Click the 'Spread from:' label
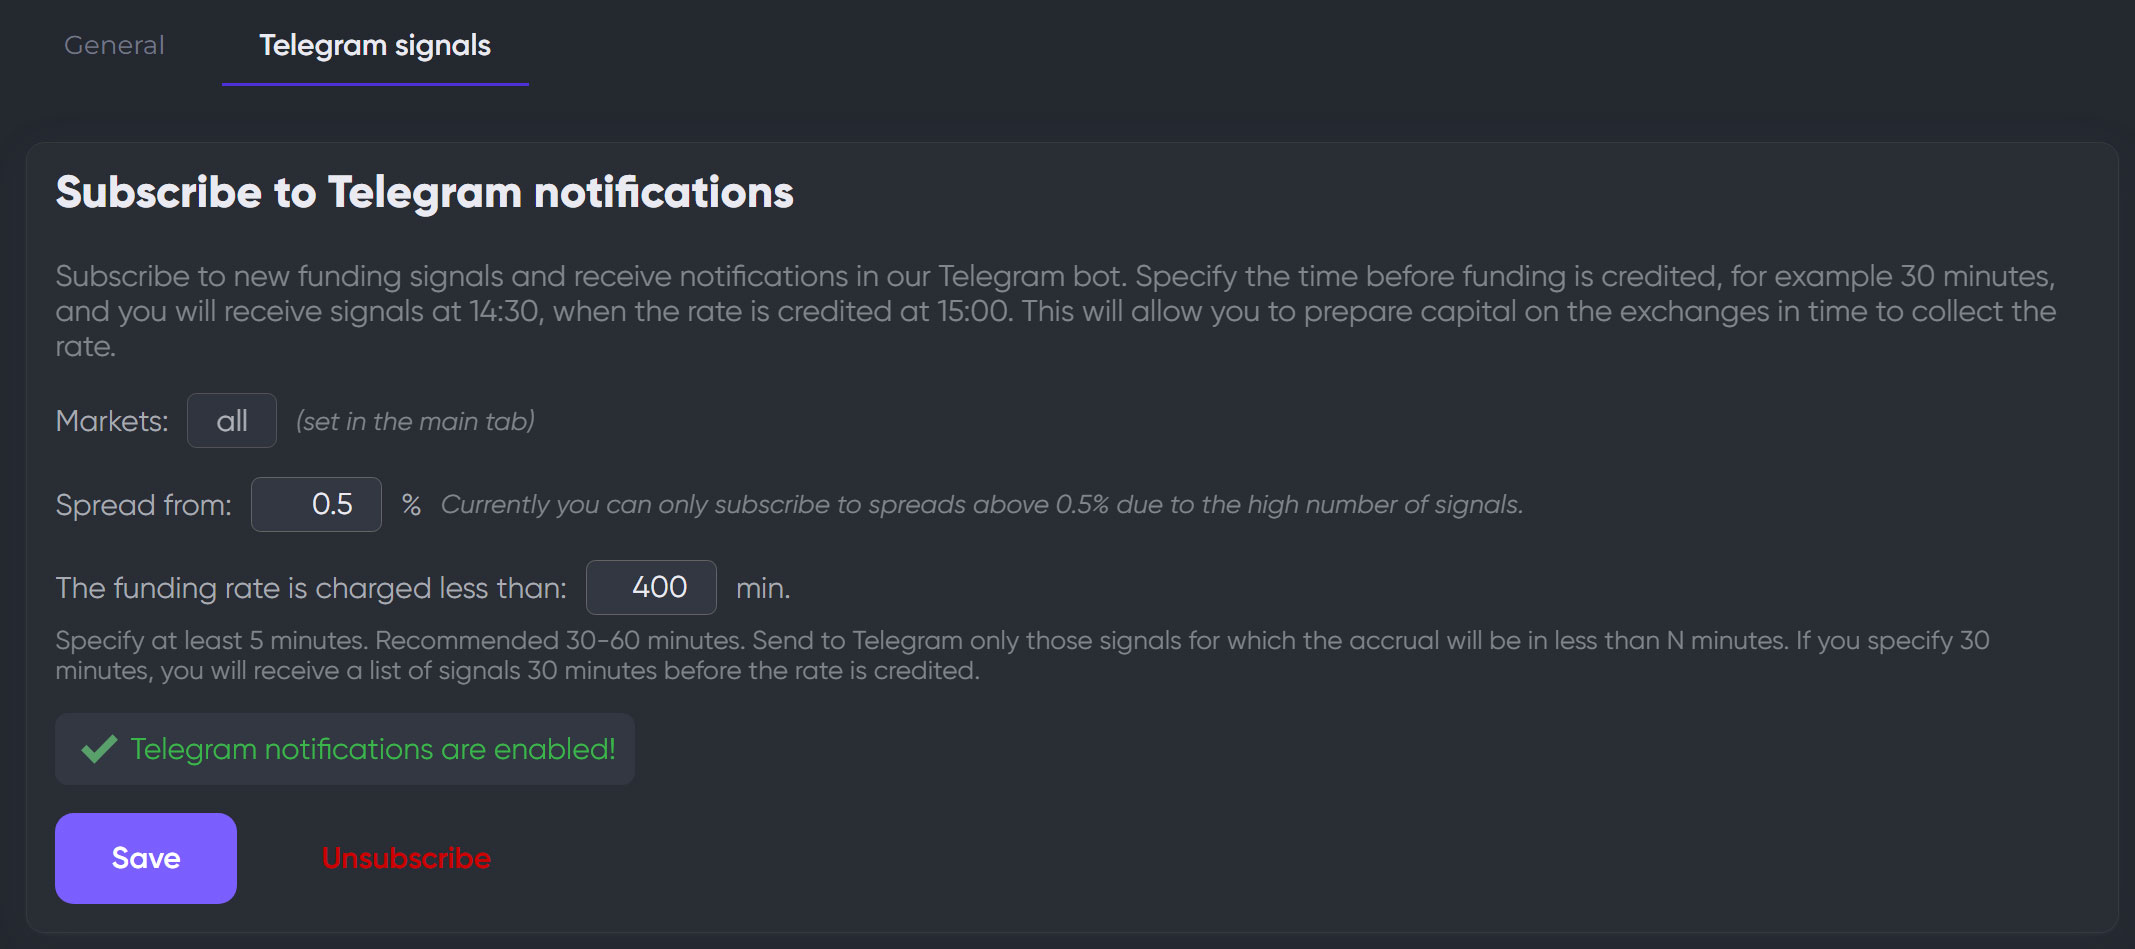Image resolution: width=2135 pixels, height=949 pixels. pos(143,505)
